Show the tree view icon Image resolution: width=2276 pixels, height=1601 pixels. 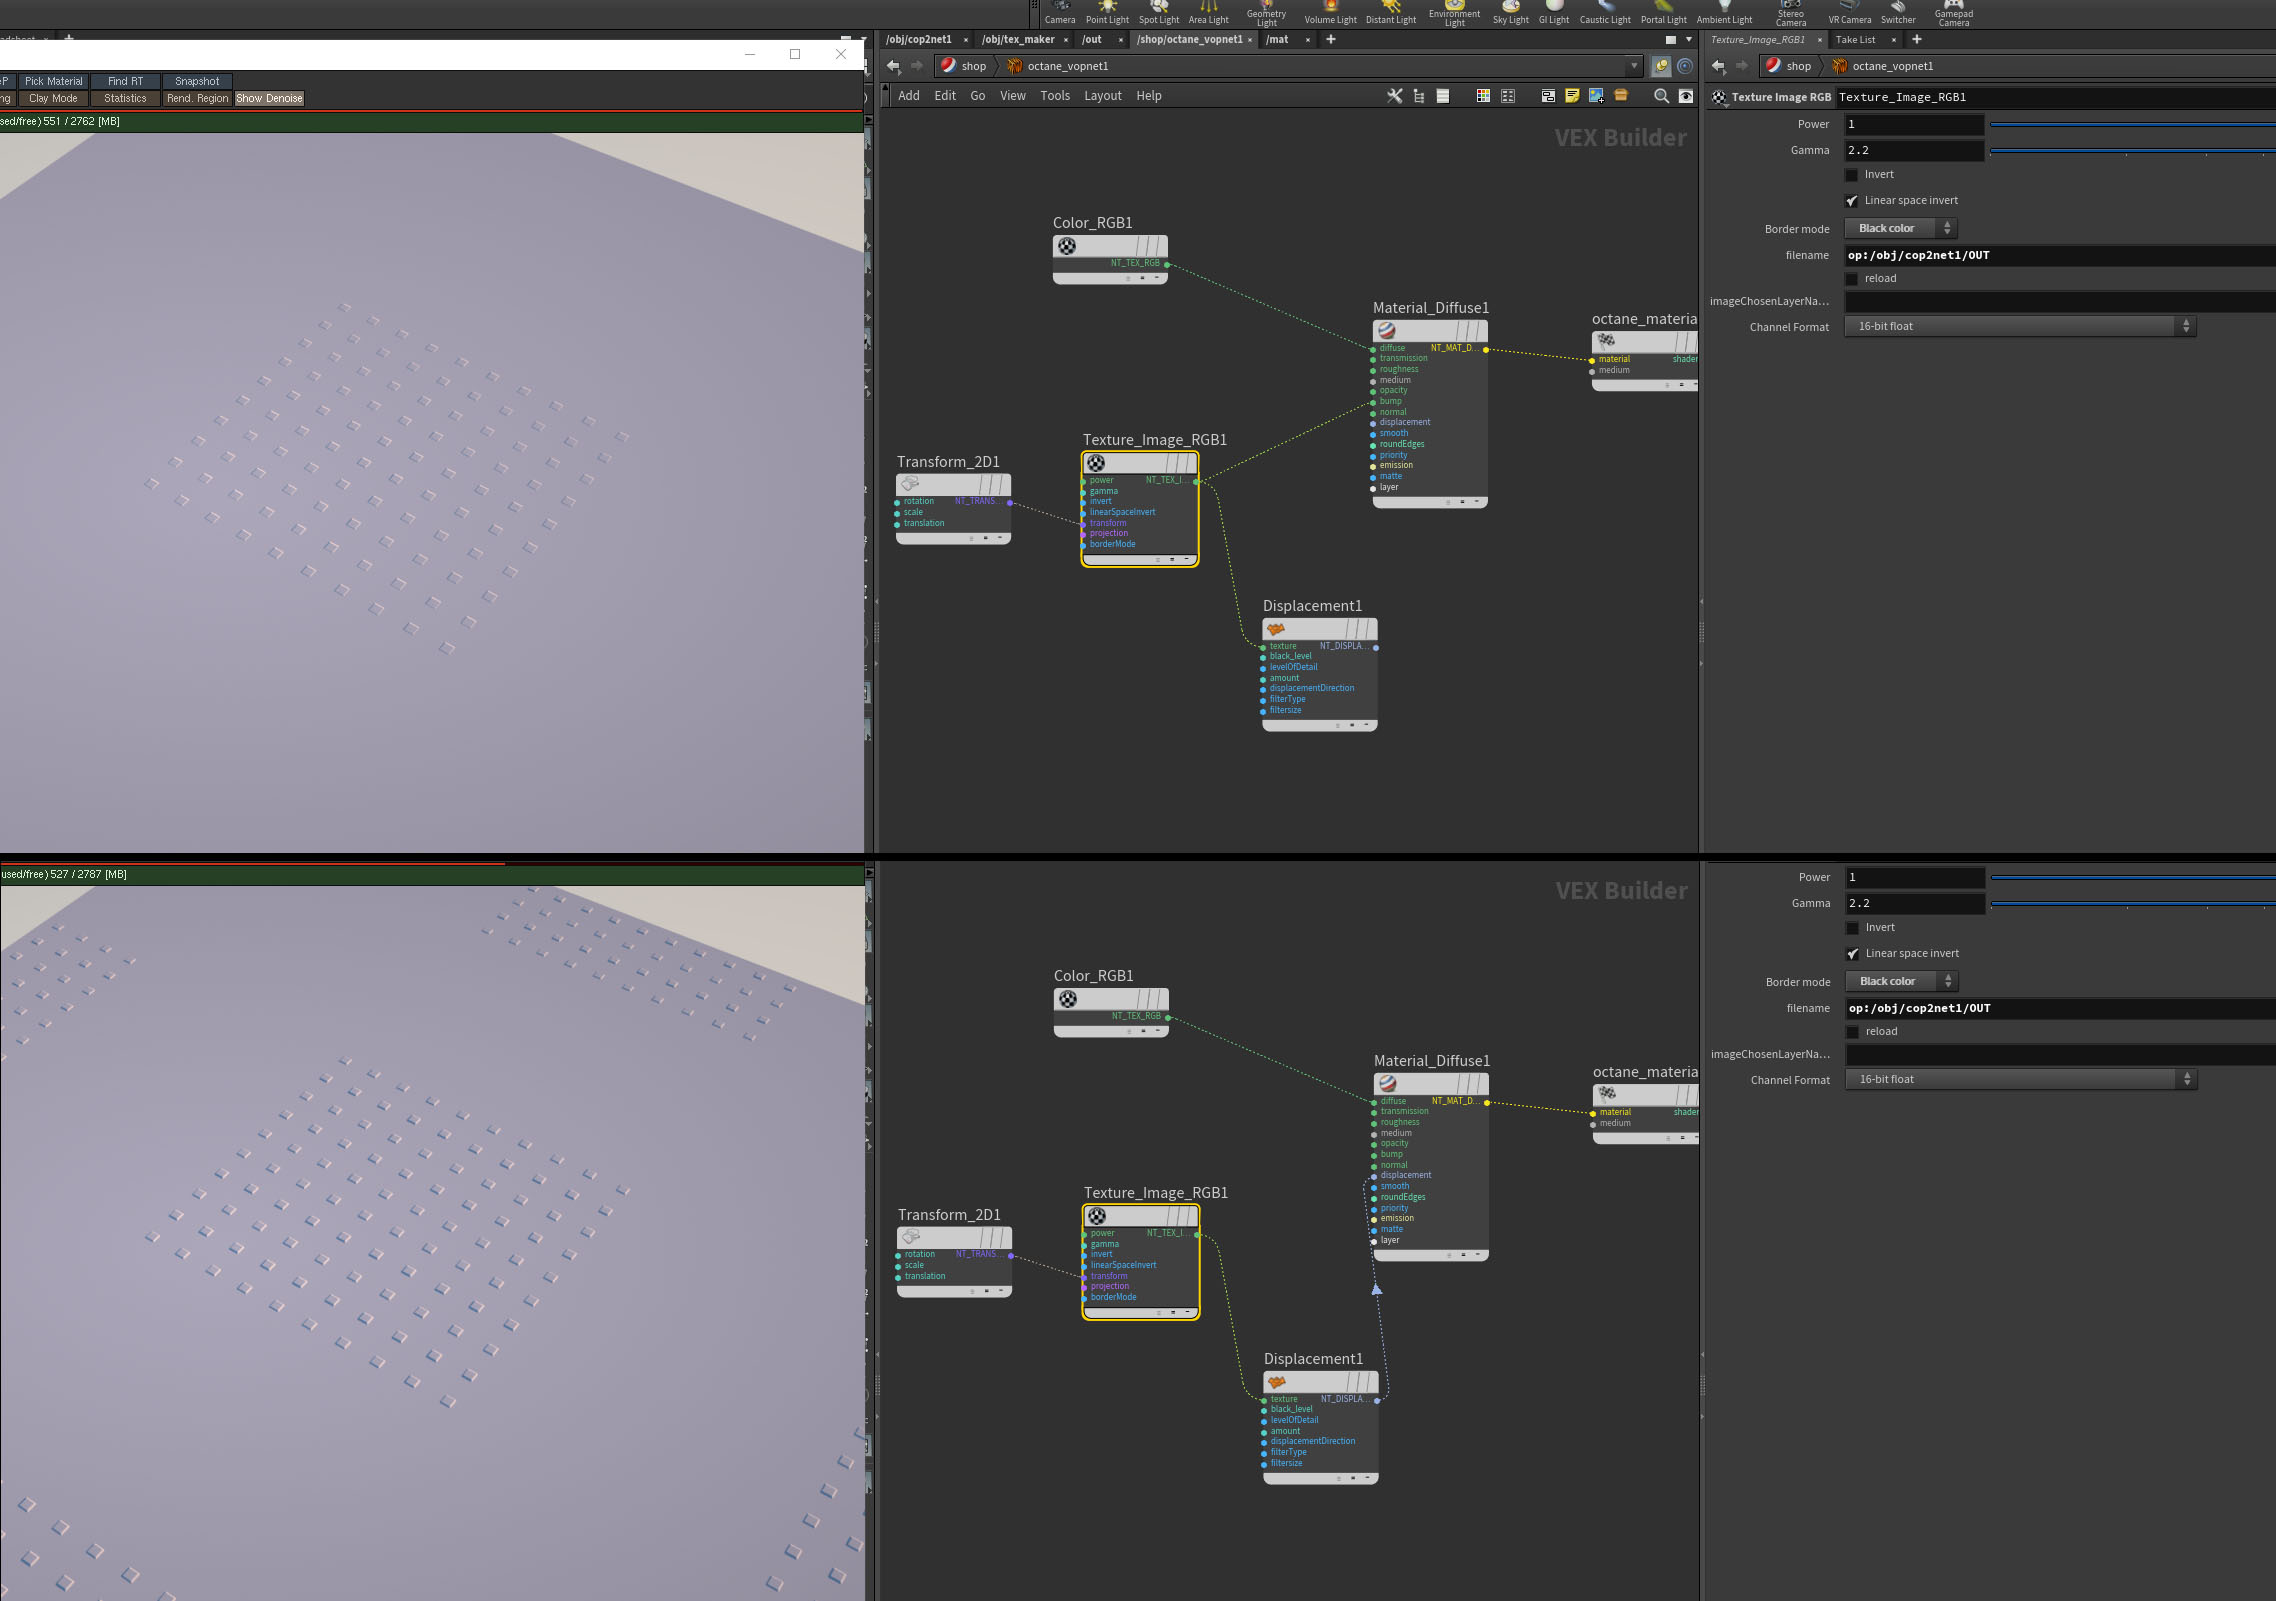pos(1419,96)
